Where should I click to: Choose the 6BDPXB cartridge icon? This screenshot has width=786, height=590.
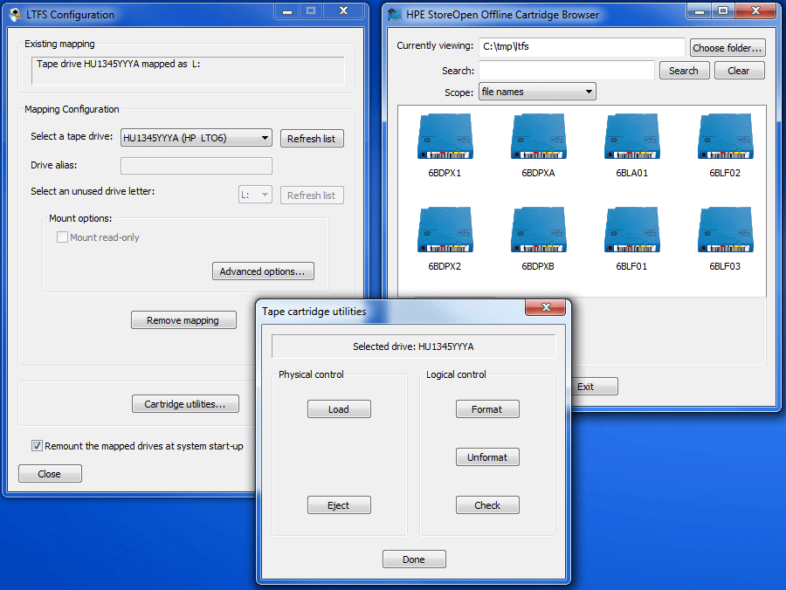538,231
